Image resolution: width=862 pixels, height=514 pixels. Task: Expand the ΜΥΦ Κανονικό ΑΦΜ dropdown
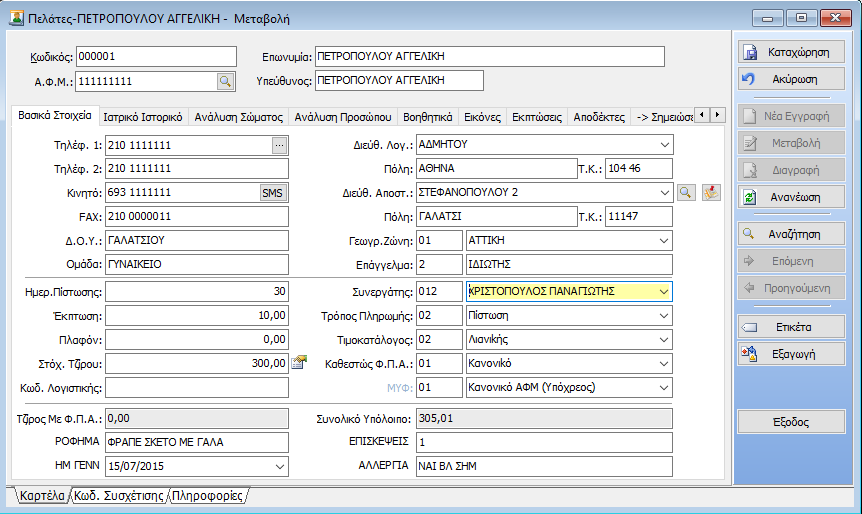point(664,388)
